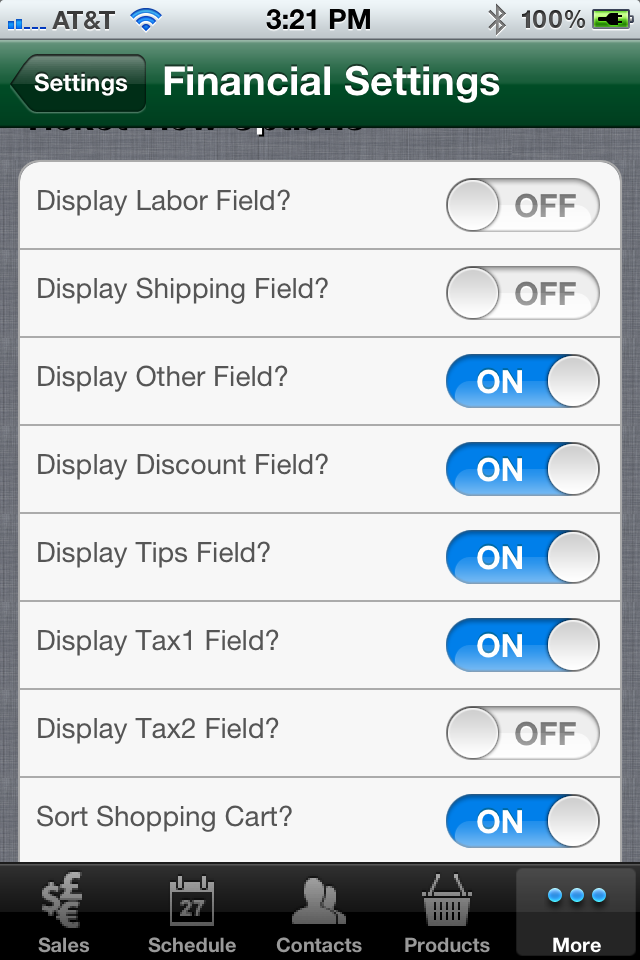
Task: Turn off Display Discount Field
Action: point(522,470)
